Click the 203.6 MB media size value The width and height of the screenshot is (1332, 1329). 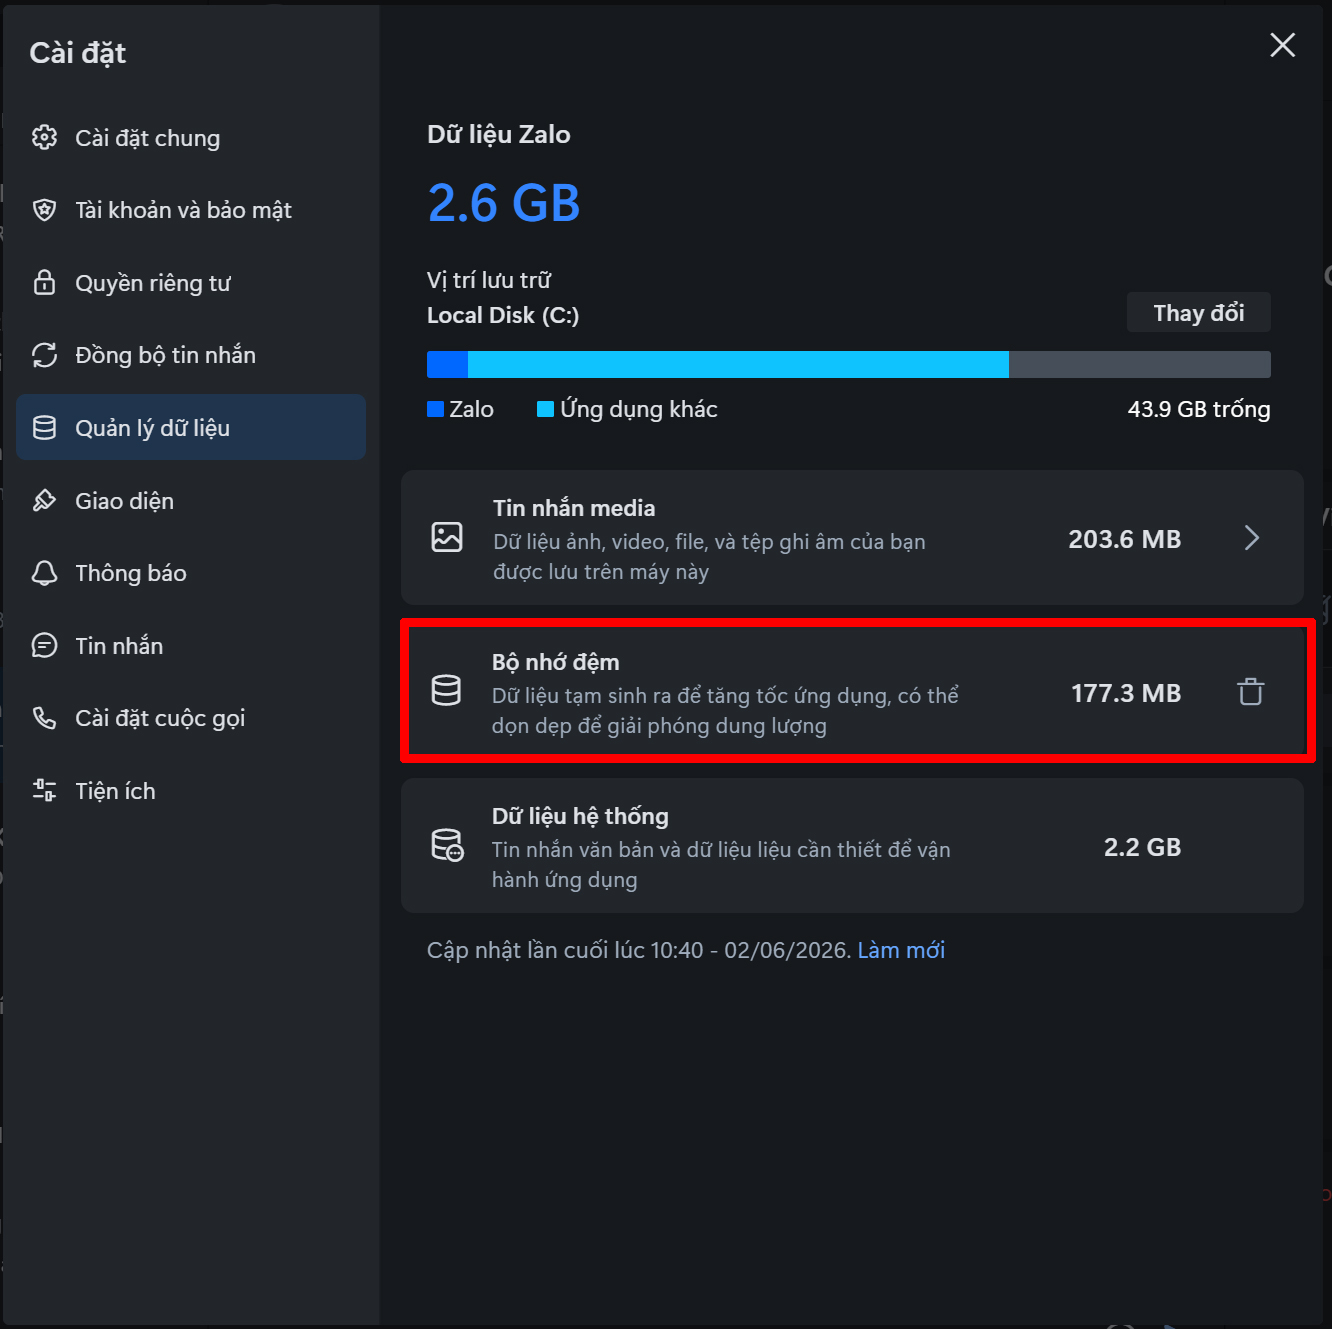(x=1125, y=539)
